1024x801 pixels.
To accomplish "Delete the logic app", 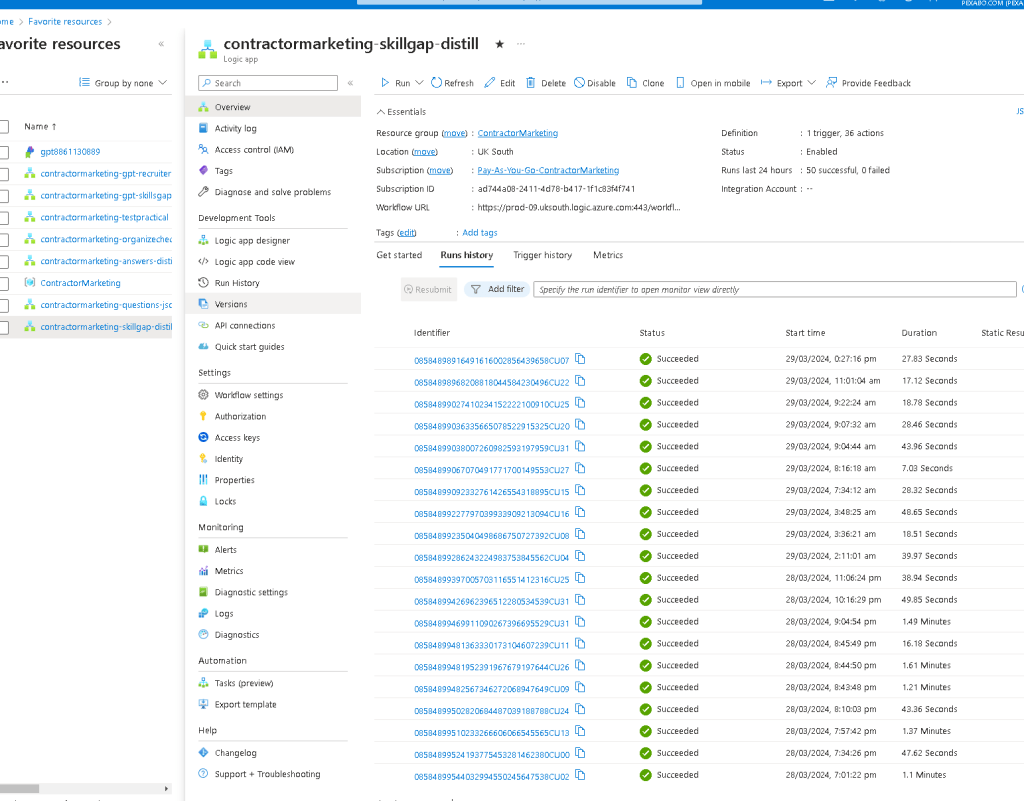I will 546,83.
